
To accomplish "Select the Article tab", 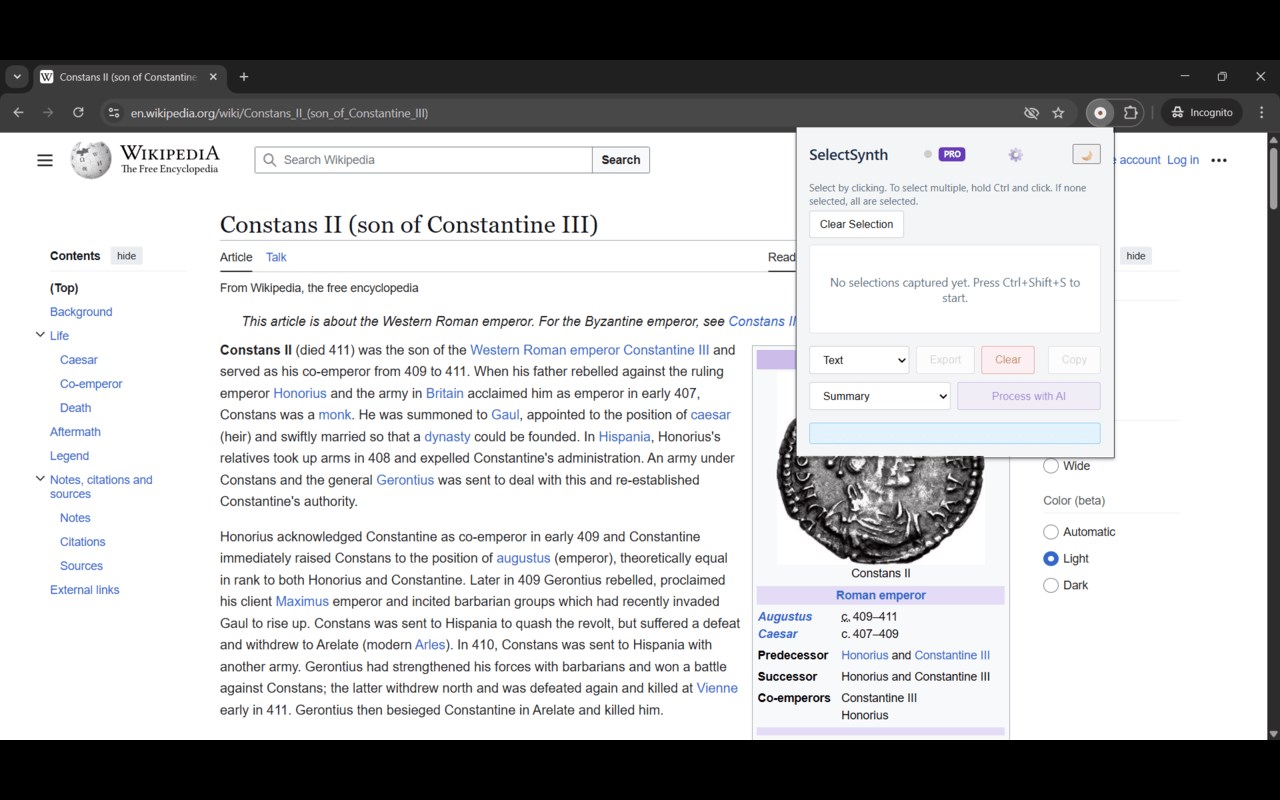I will (236, 257).
